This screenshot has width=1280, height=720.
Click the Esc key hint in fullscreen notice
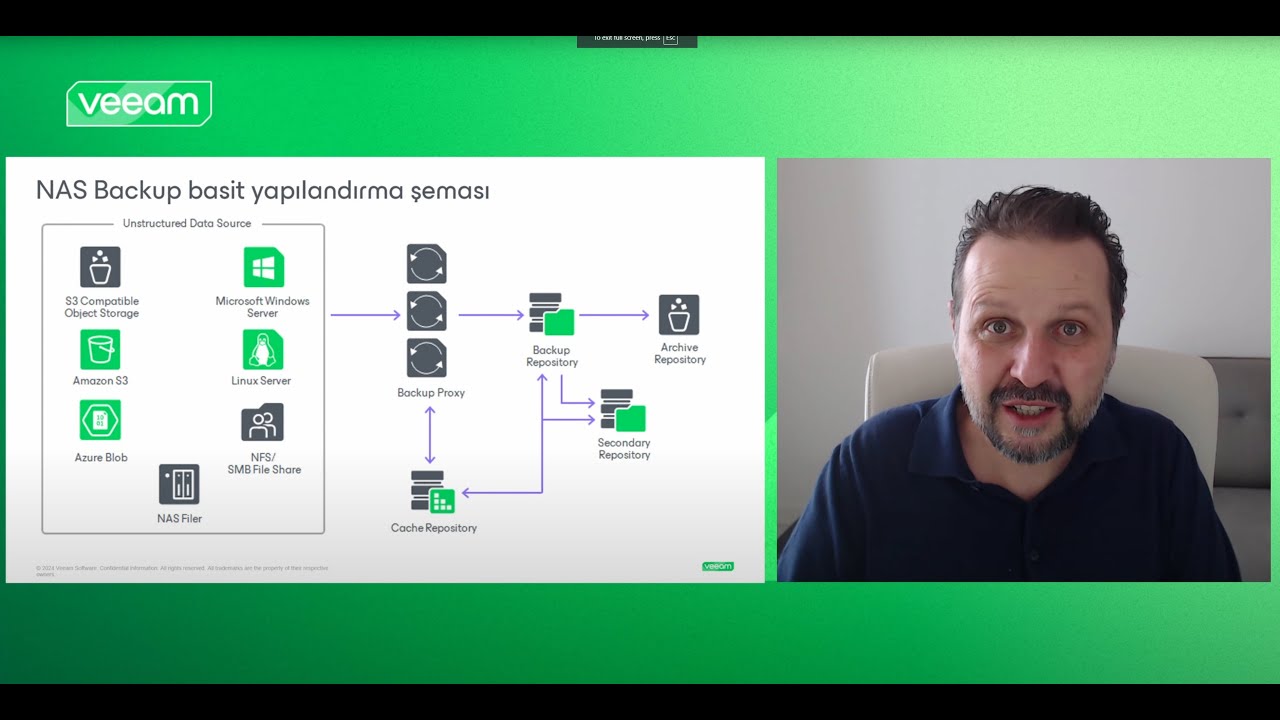(x=670, y=38)
